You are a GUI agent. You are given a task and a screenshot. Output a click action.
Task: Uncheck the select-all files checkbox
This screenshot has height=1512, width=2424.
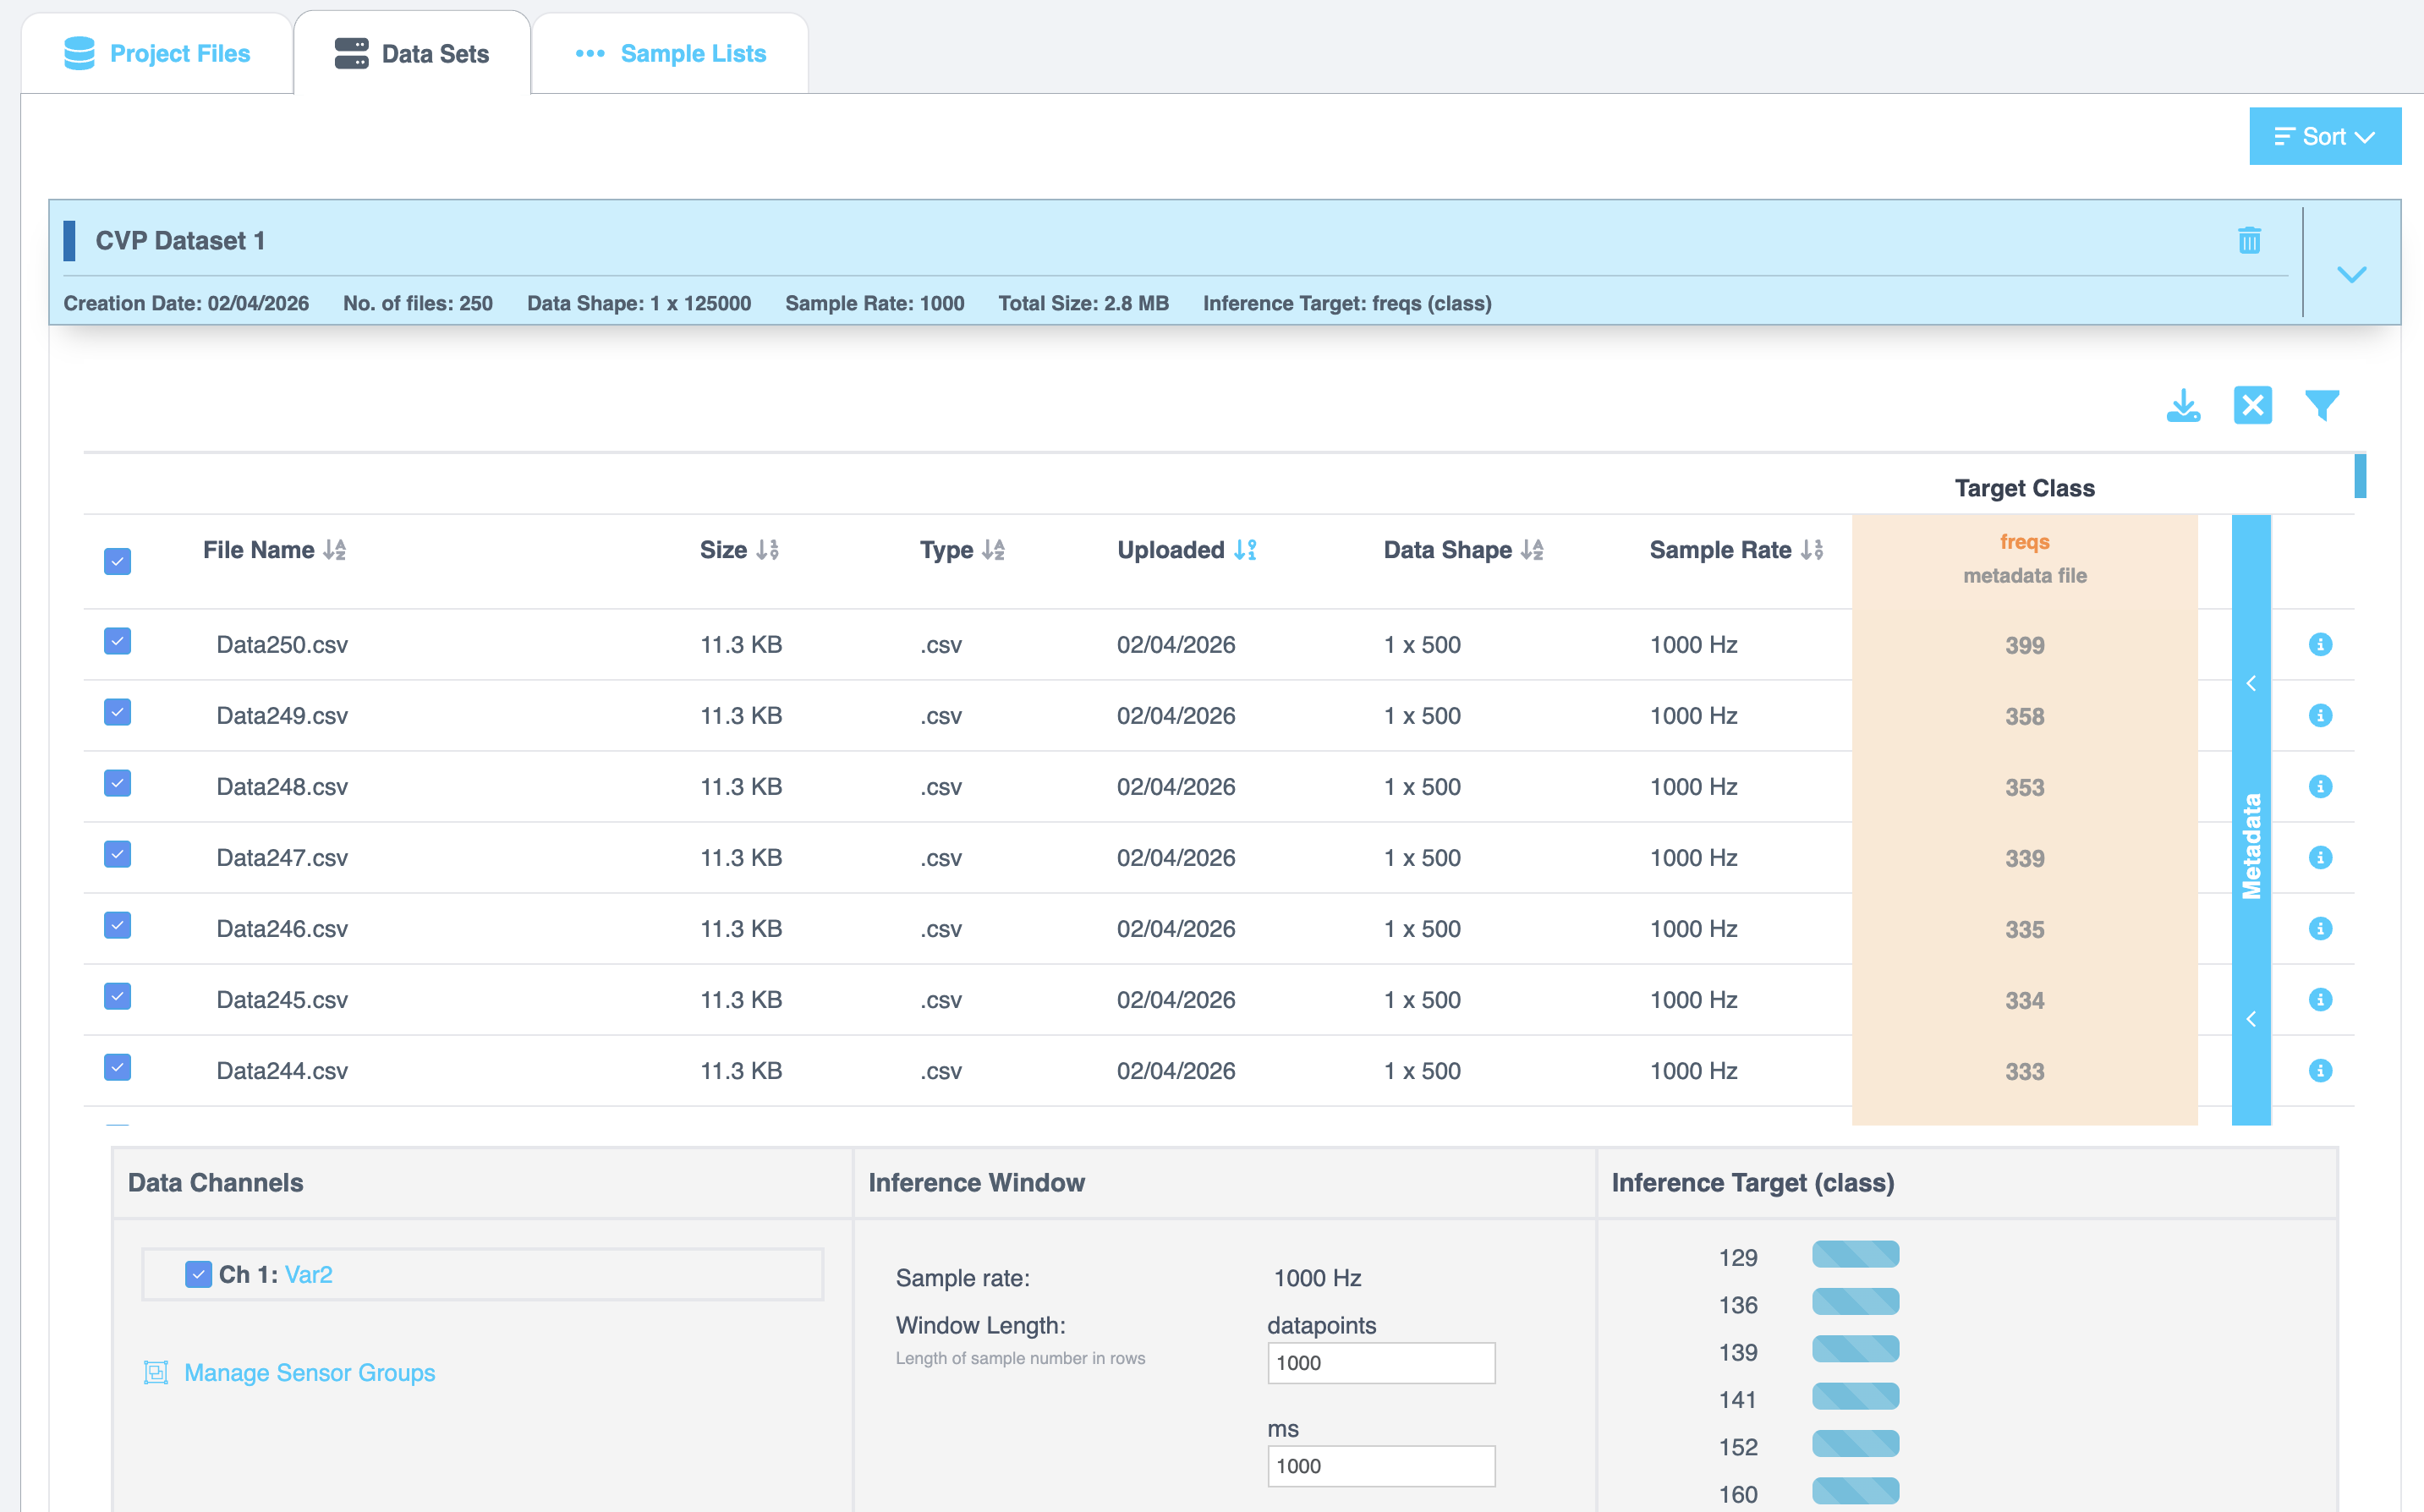[118, 561]
